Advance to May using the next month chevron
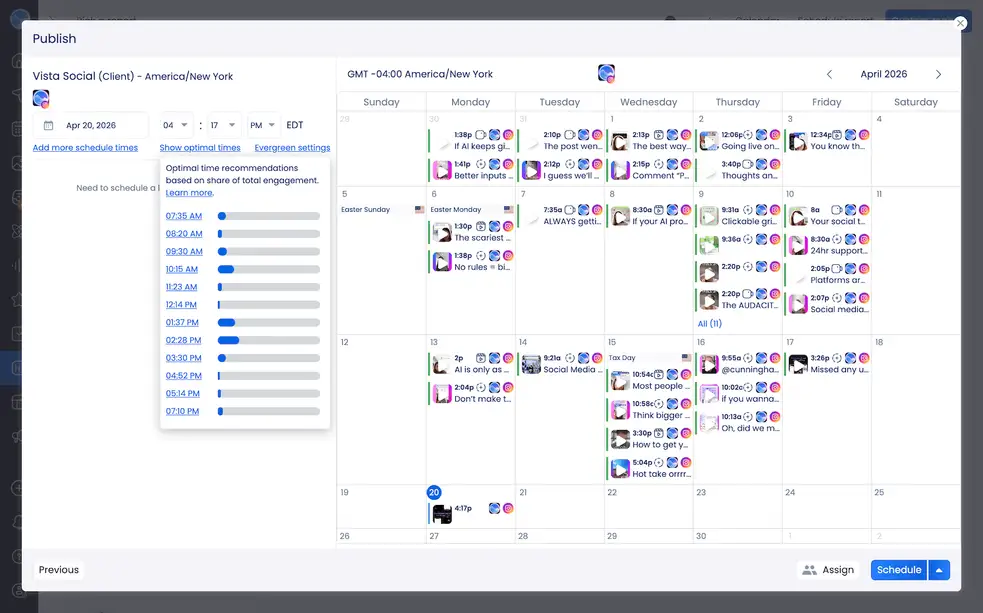The image size is (983, 613). [938, 73]
